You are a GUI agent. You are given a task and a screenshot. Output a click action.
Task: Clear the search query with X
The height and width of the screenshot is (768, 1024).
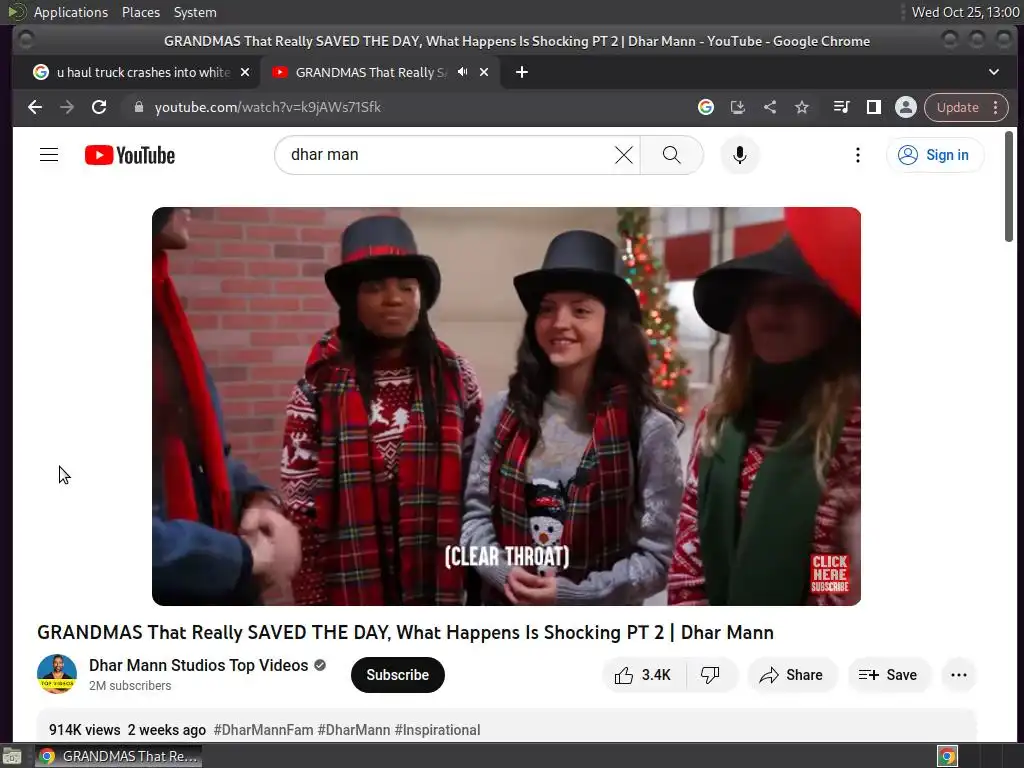[624, 155]
